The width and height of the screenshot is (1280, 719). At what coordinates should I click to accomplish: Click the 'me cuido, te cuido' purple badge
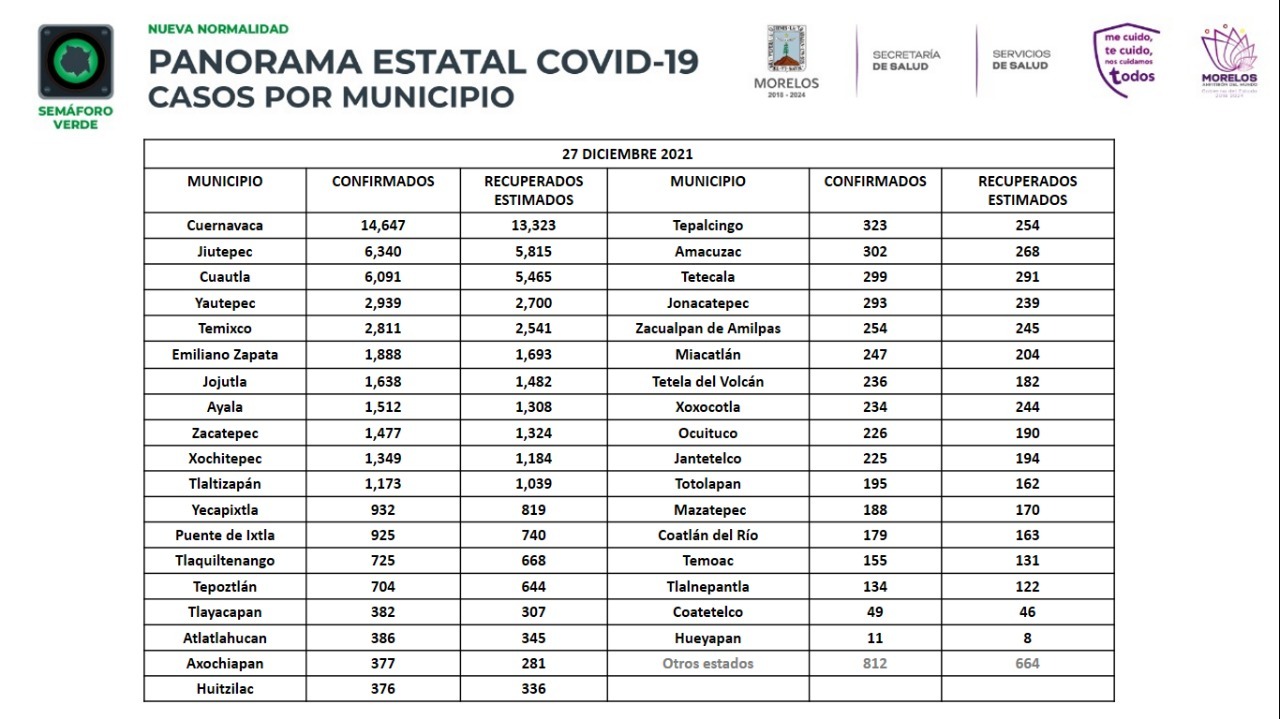[1127, 61]
